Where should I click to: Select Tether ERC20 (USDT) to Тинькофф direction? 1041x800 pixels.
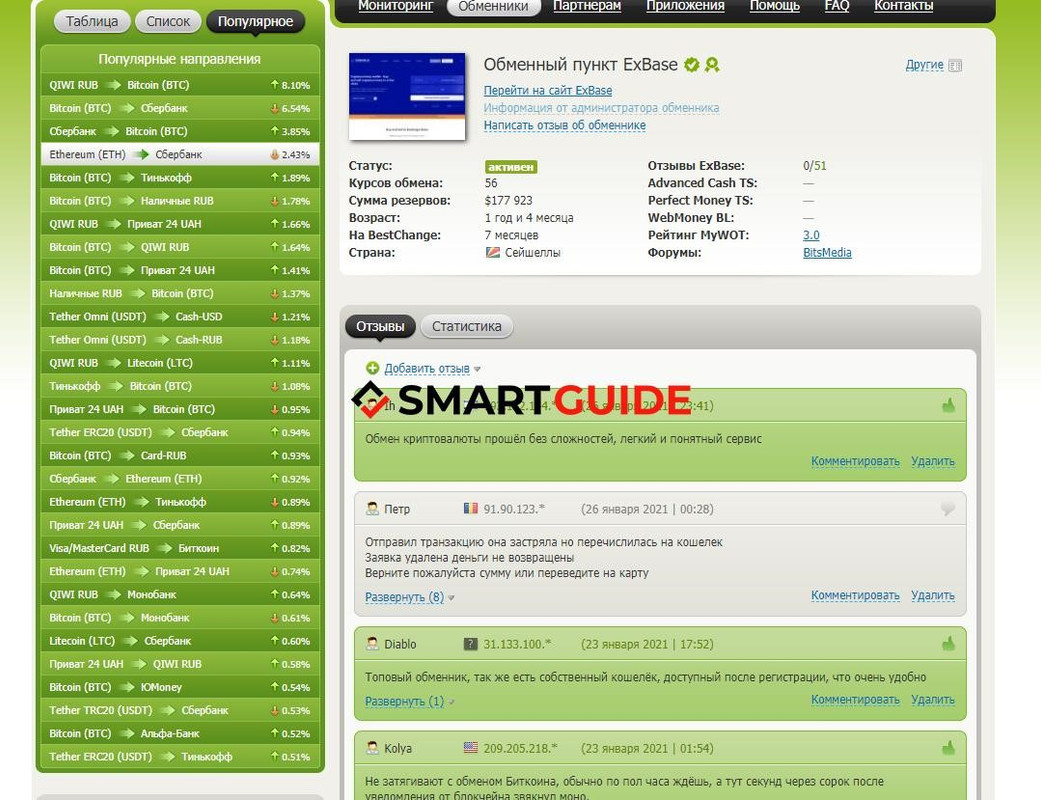[180, 757]
